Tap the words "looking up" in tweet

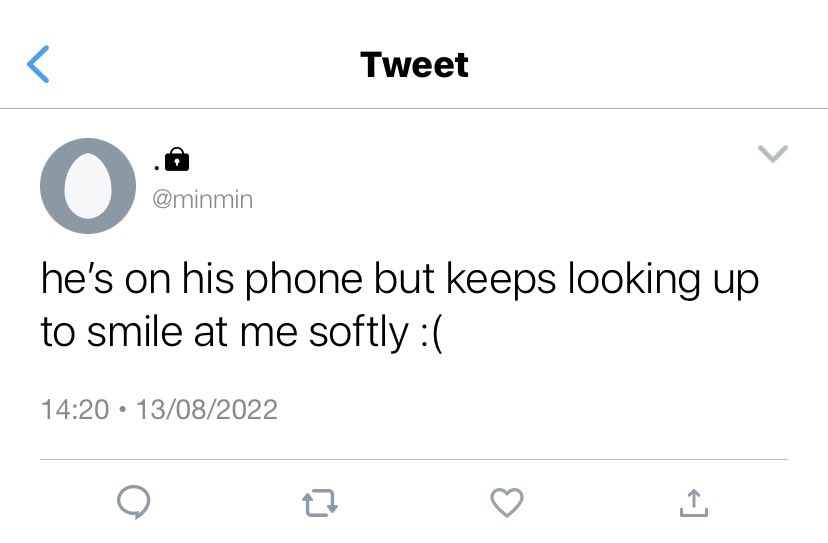pyautogui.click(x=663, y=279)
